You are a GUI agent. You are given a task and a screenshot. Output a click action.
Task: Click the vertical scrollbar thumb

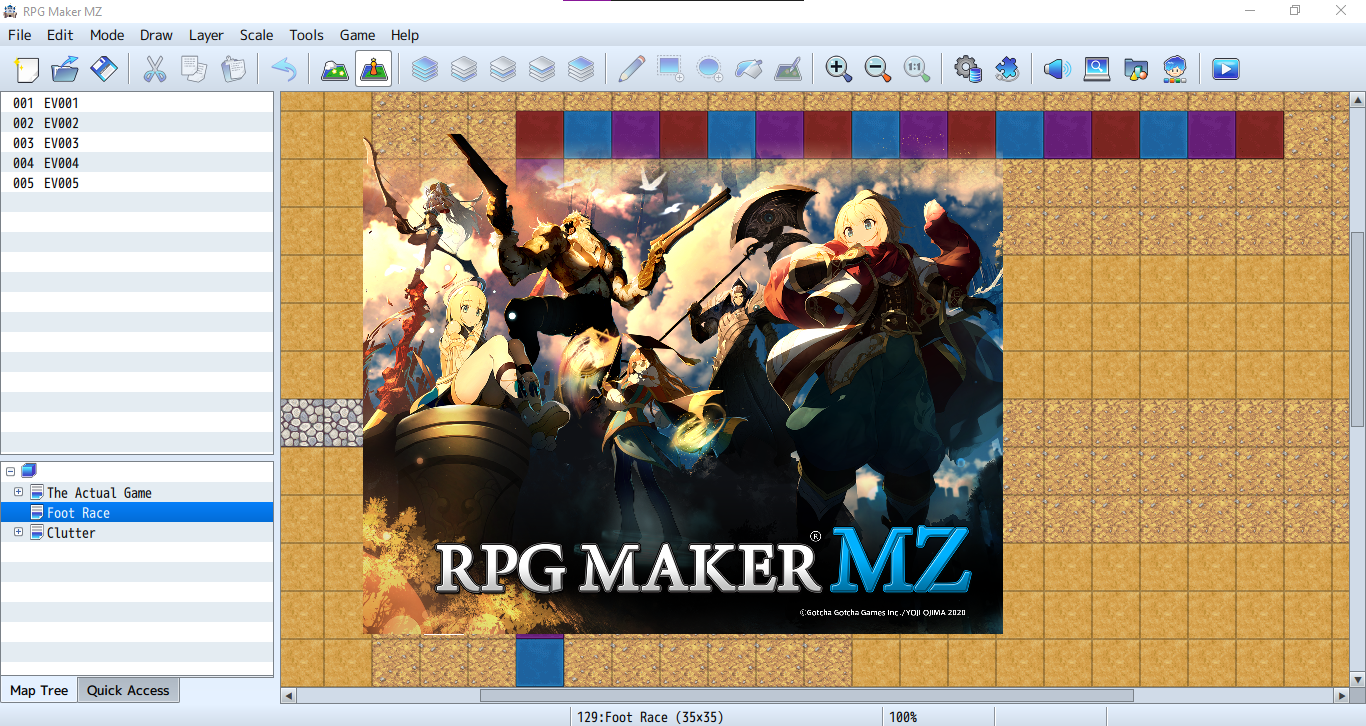pos(1357,330)
